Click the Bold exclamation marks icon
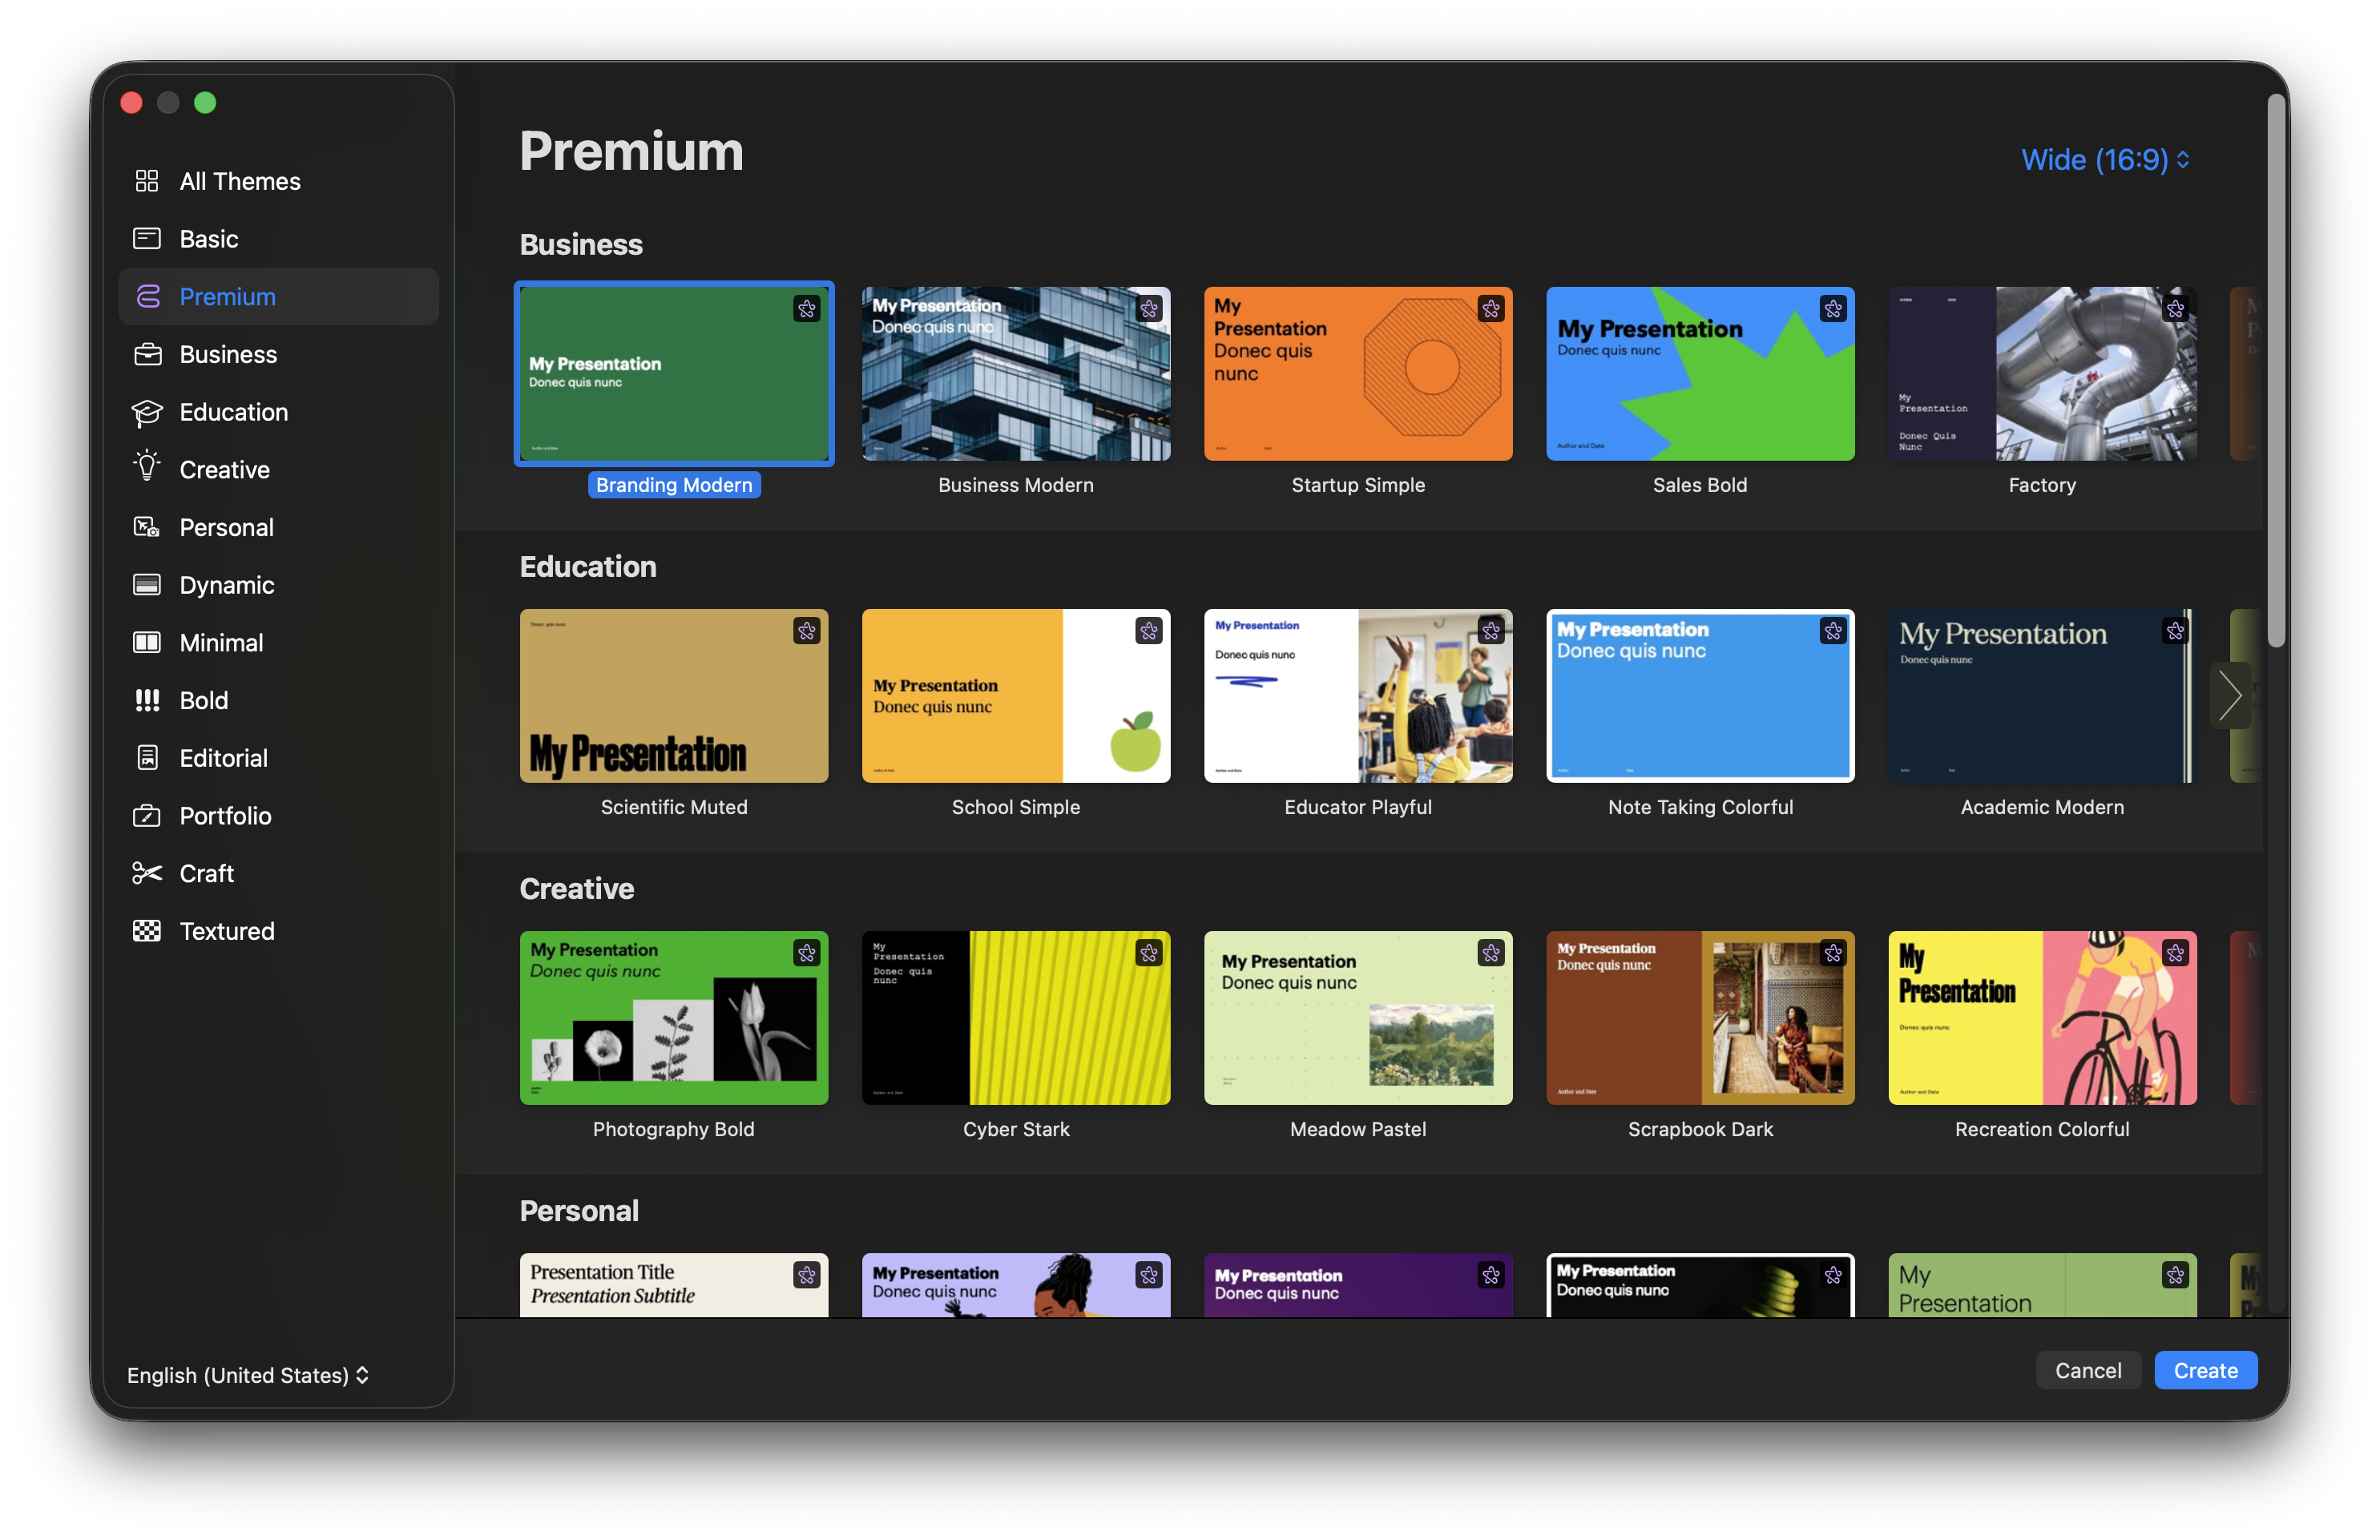Image resolution: width=2380 pixels, height=1540 pixels. [x=147, y=700]
